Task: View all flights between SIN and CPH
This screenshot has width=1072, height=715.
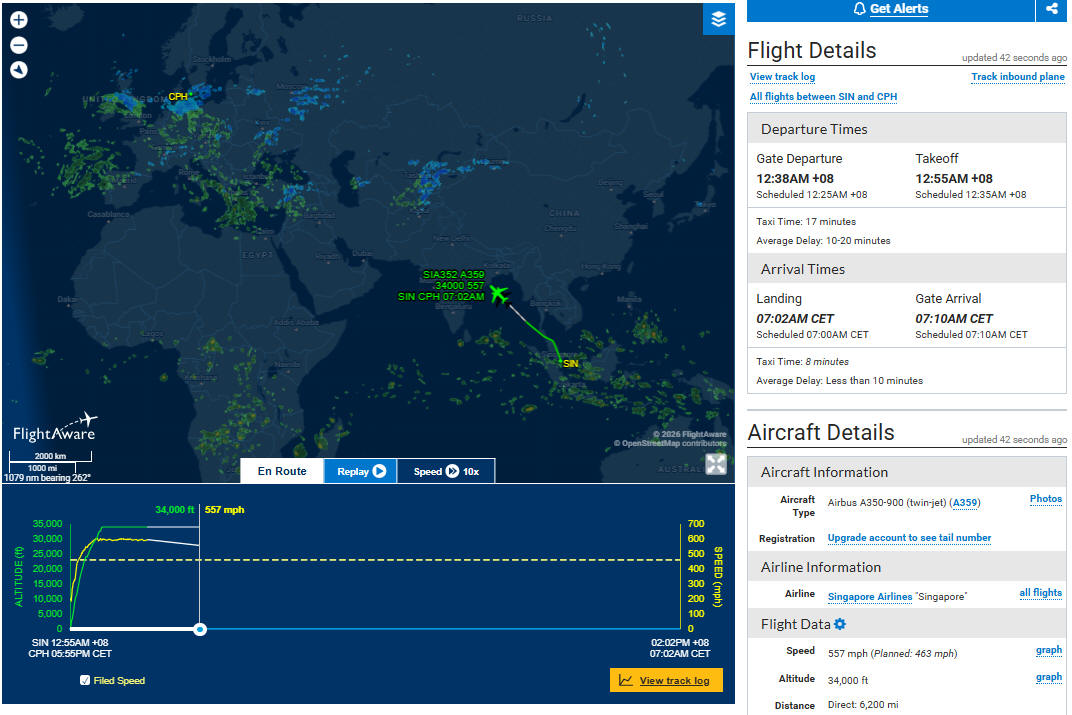Action: coord(823,97)
